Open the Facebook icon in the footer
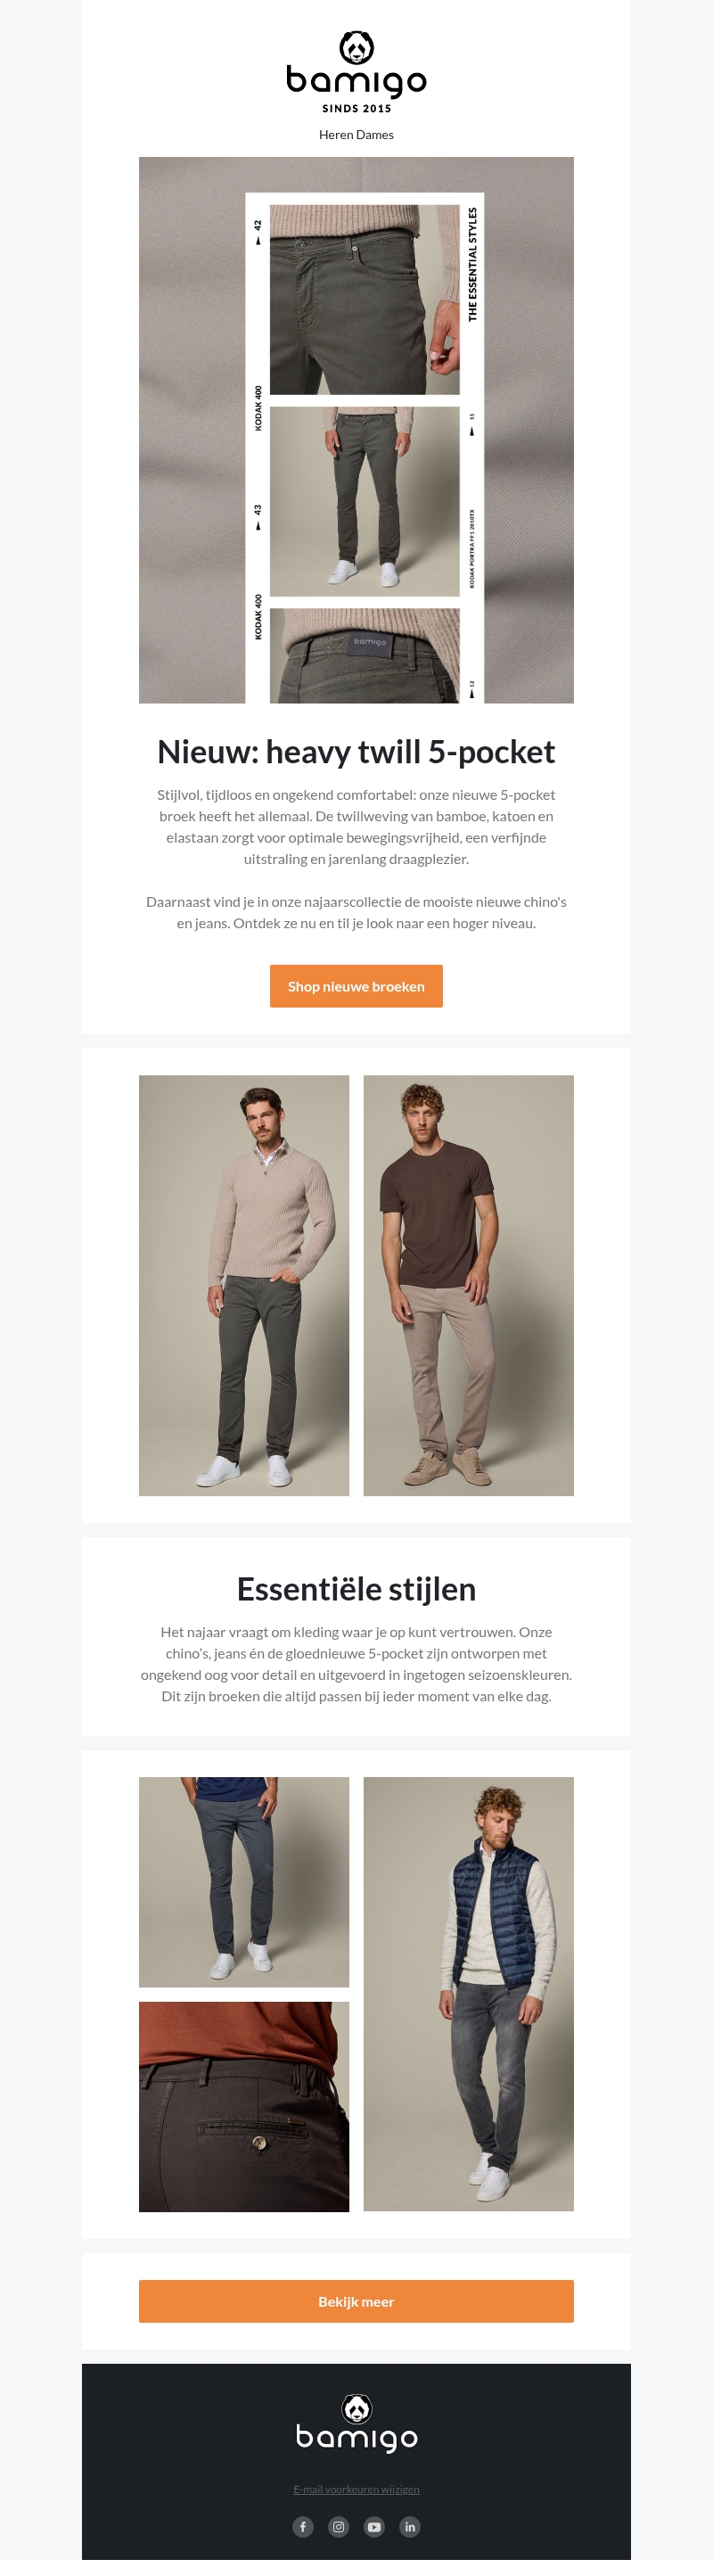Image resolution: width=713 pixels, height=2576 pixels. tap(303, 2527)
